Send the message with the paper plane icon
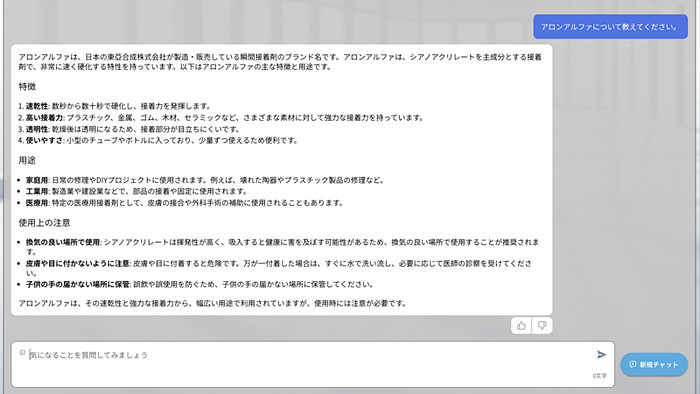Screen dimensions: 700x394 [x=601, y=355]
